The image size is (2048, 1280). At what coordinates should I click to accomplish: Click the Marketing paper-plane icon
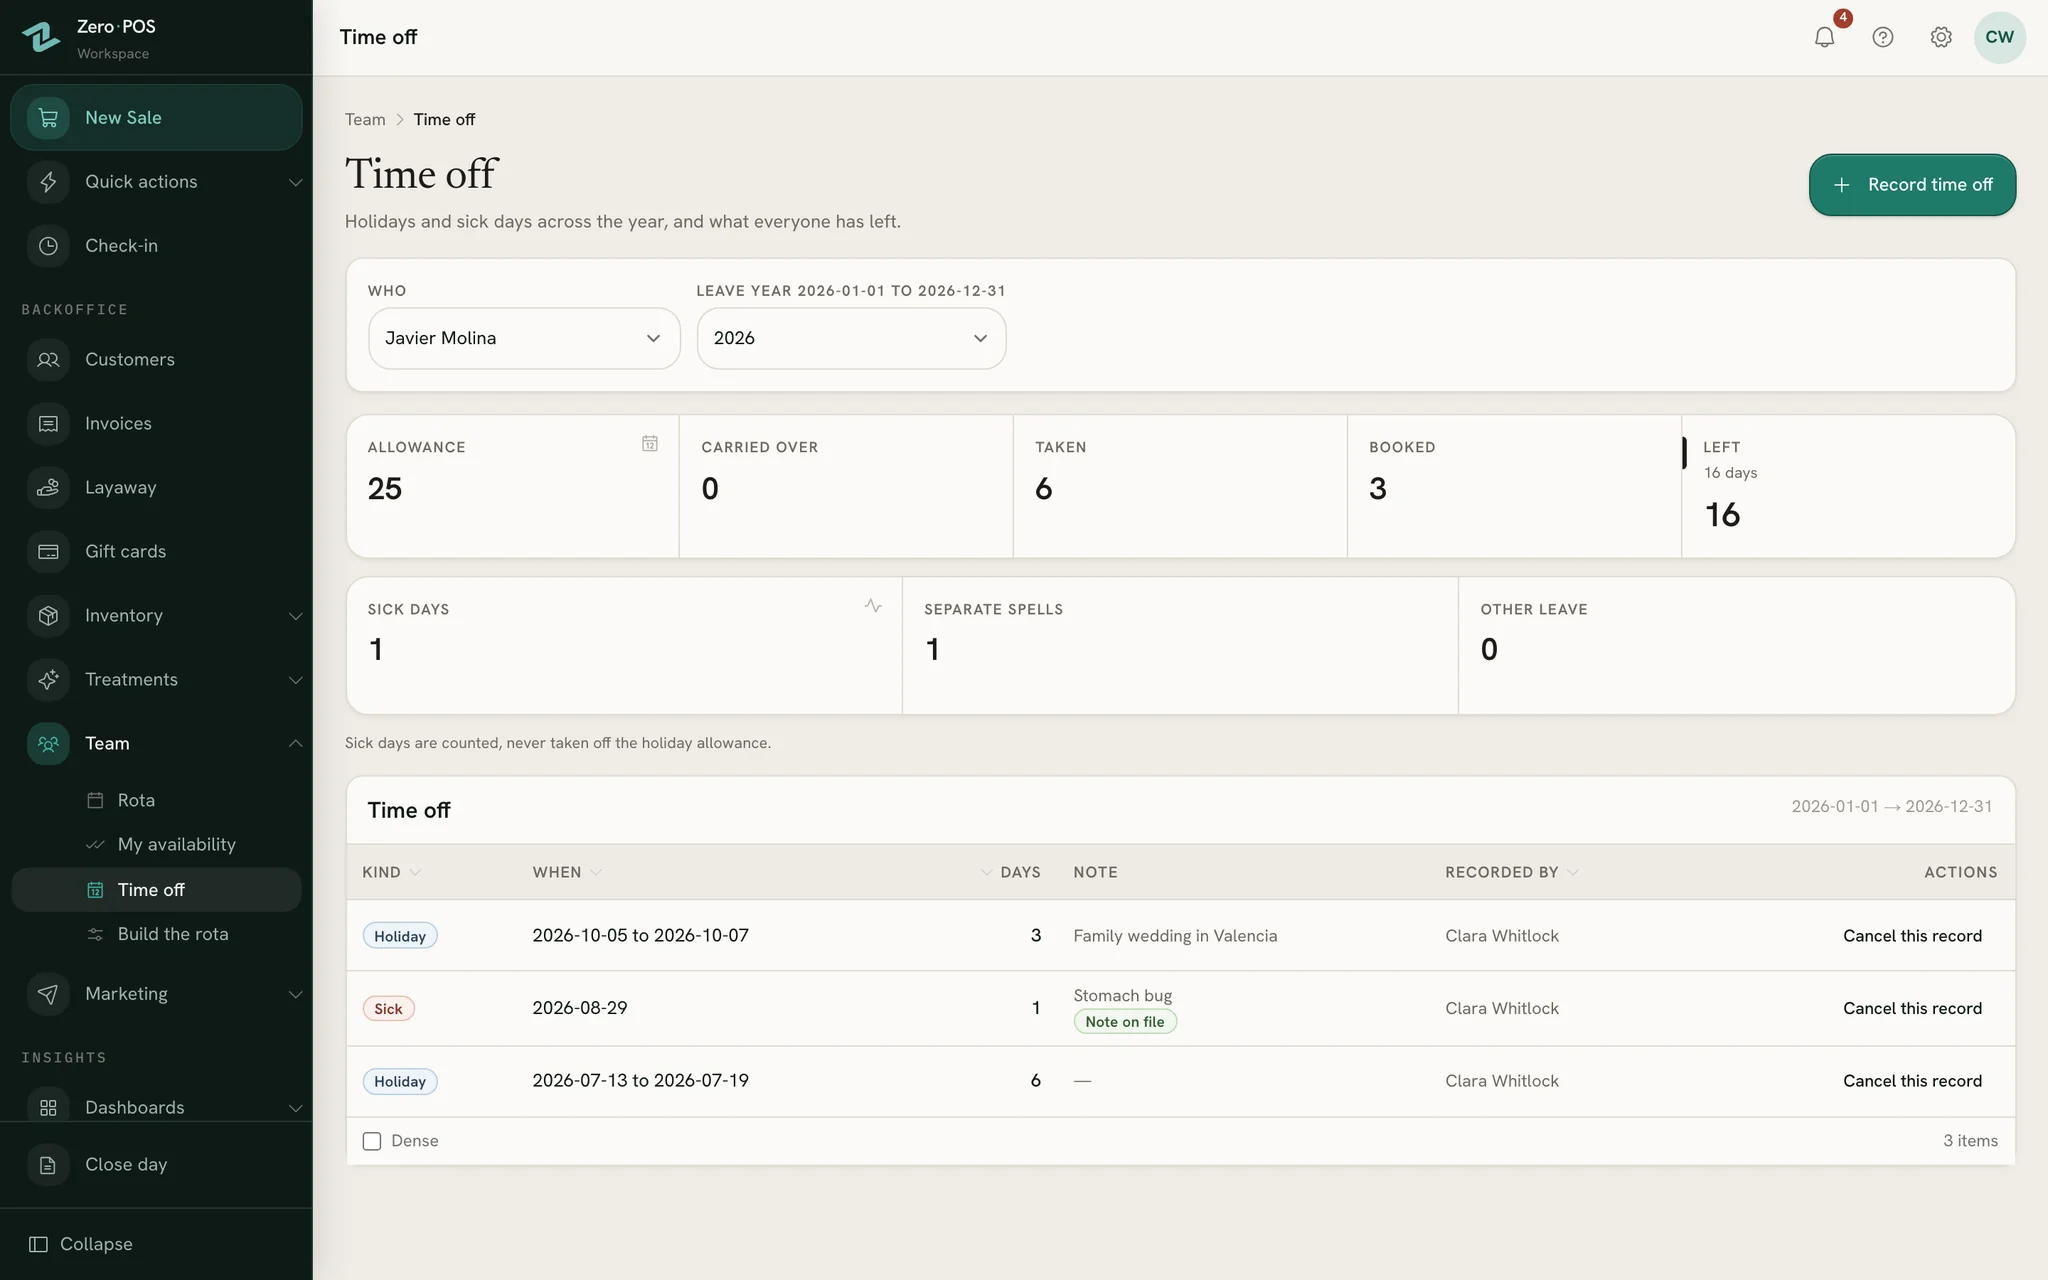(x=48, y=994)
